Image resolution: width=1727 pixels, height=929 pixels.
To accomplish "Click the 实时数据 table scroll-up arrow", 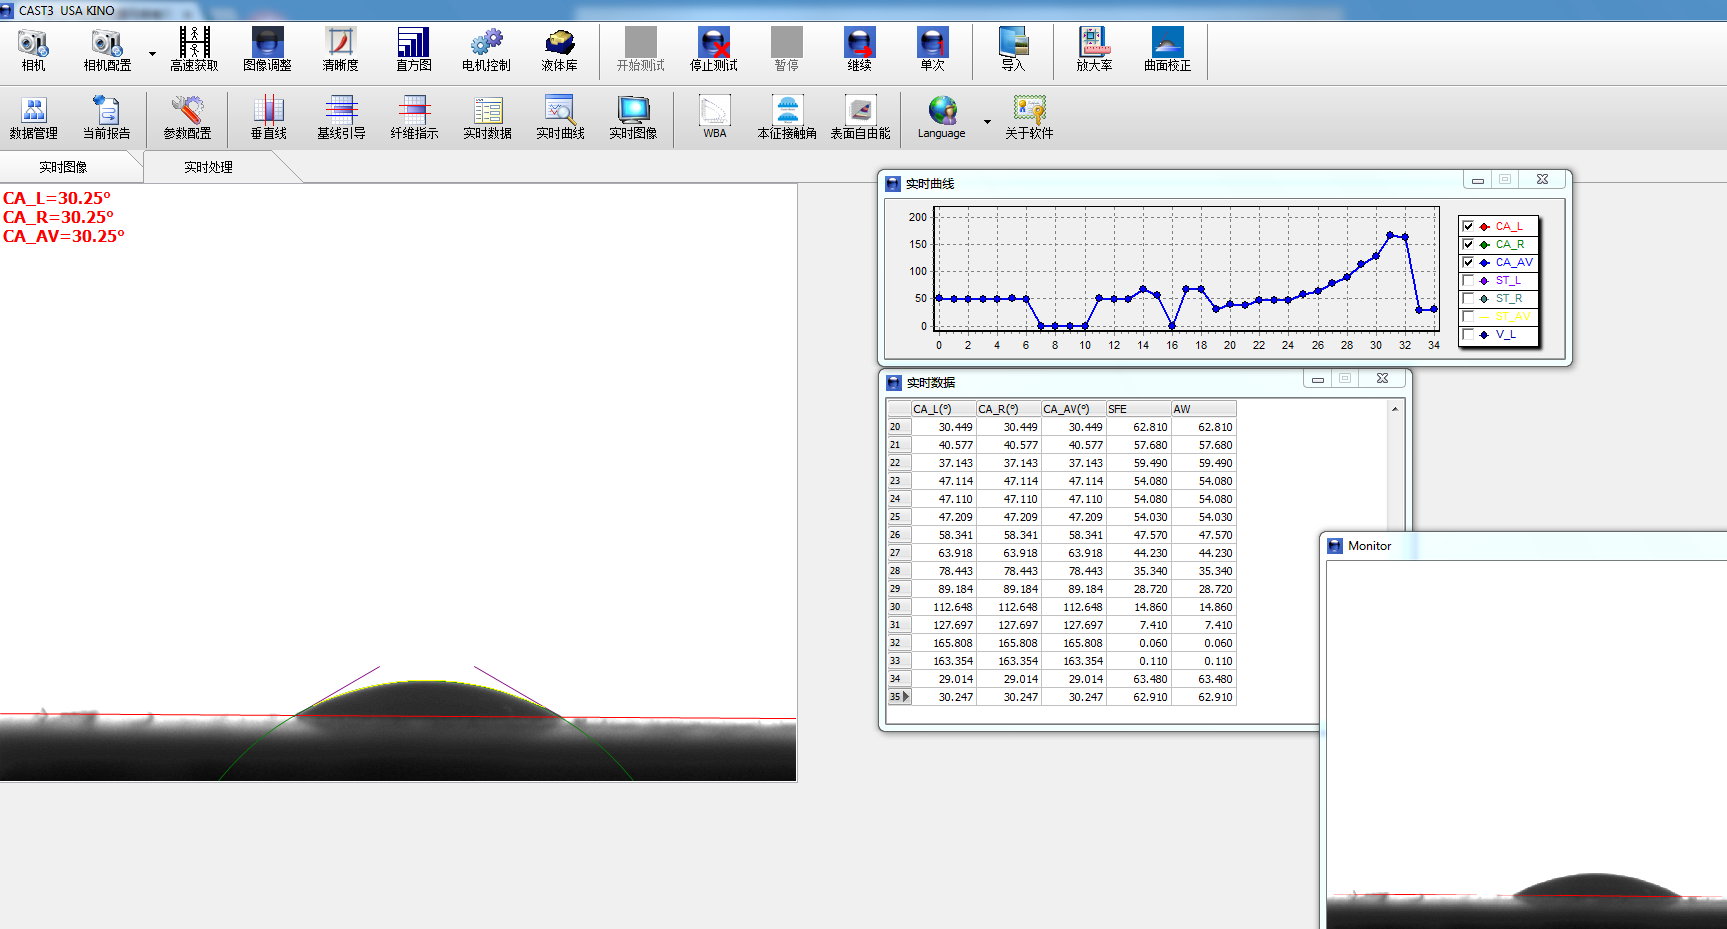I will [1394, 409].
